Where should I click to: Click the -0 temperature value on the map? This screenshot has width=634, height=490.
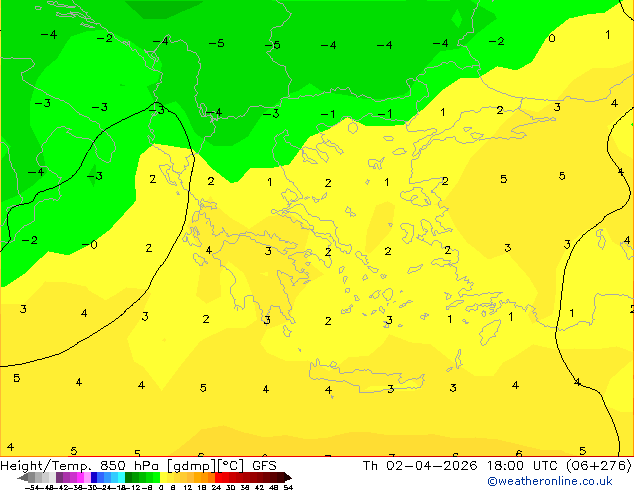[x=90, y=245]
